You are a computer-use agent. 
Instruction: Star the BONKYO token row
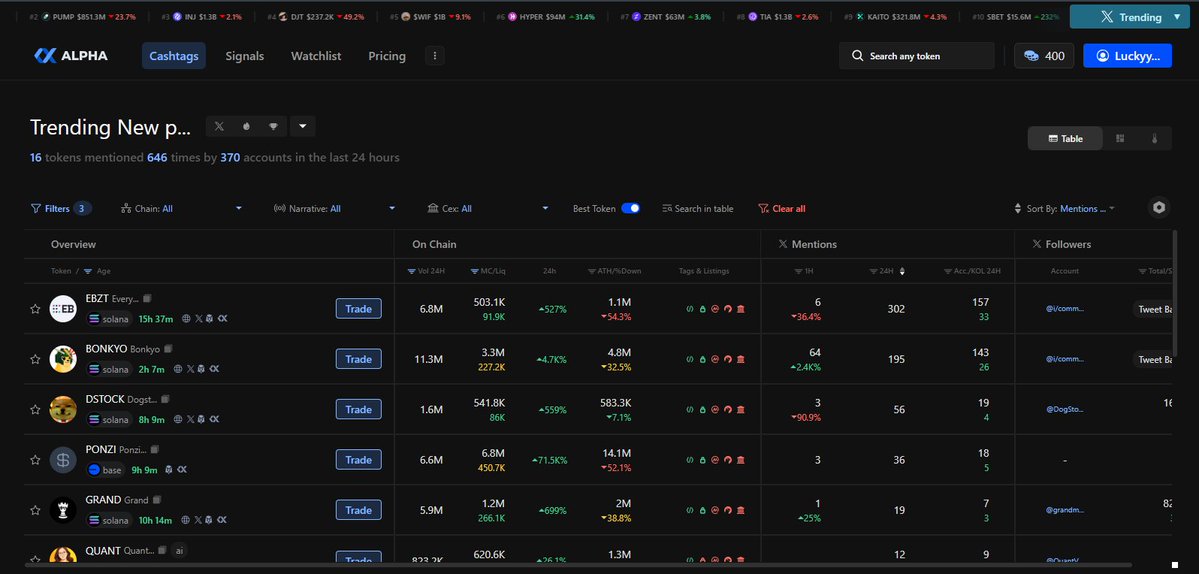pyautogui.click(x=35, y=359)
